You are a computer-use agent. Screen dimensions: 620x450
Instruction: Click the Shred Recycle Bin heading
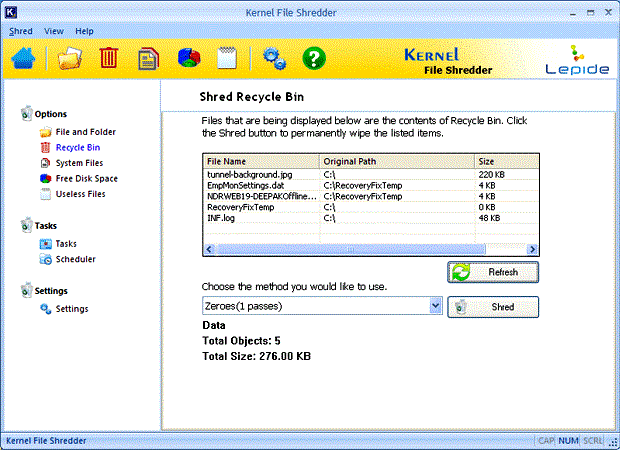[x=251, y=97]
